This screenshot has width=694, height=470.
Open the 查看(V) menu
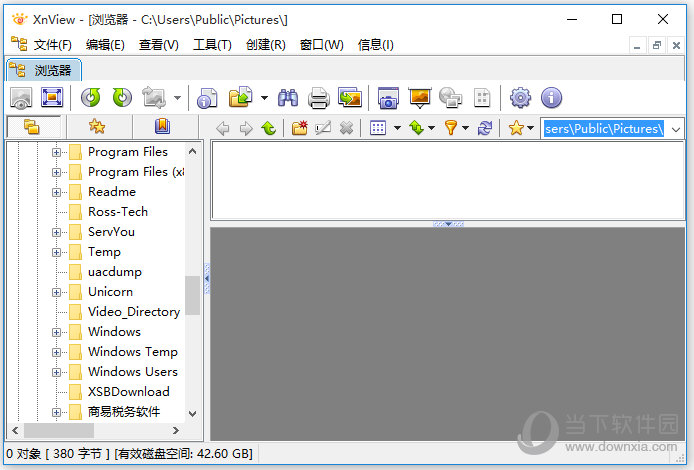point(158,45)
